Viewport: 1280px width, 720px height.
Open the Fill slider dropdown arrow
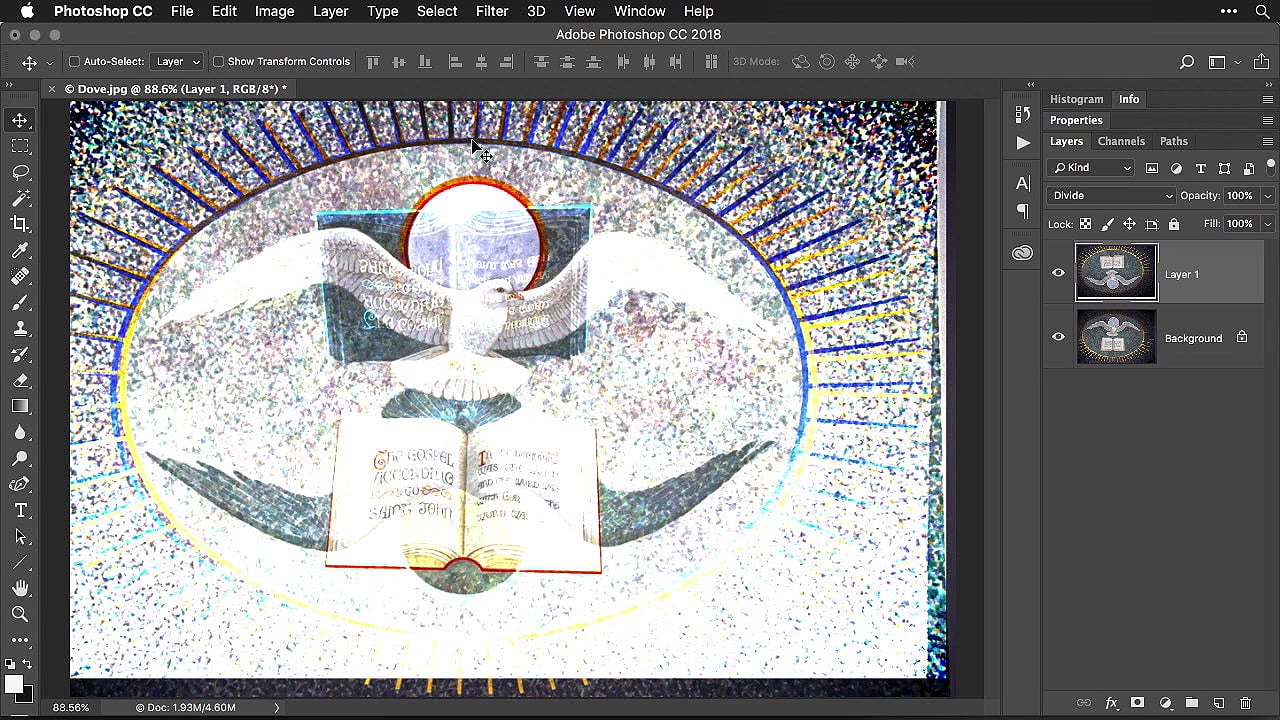click(1267, 224)
